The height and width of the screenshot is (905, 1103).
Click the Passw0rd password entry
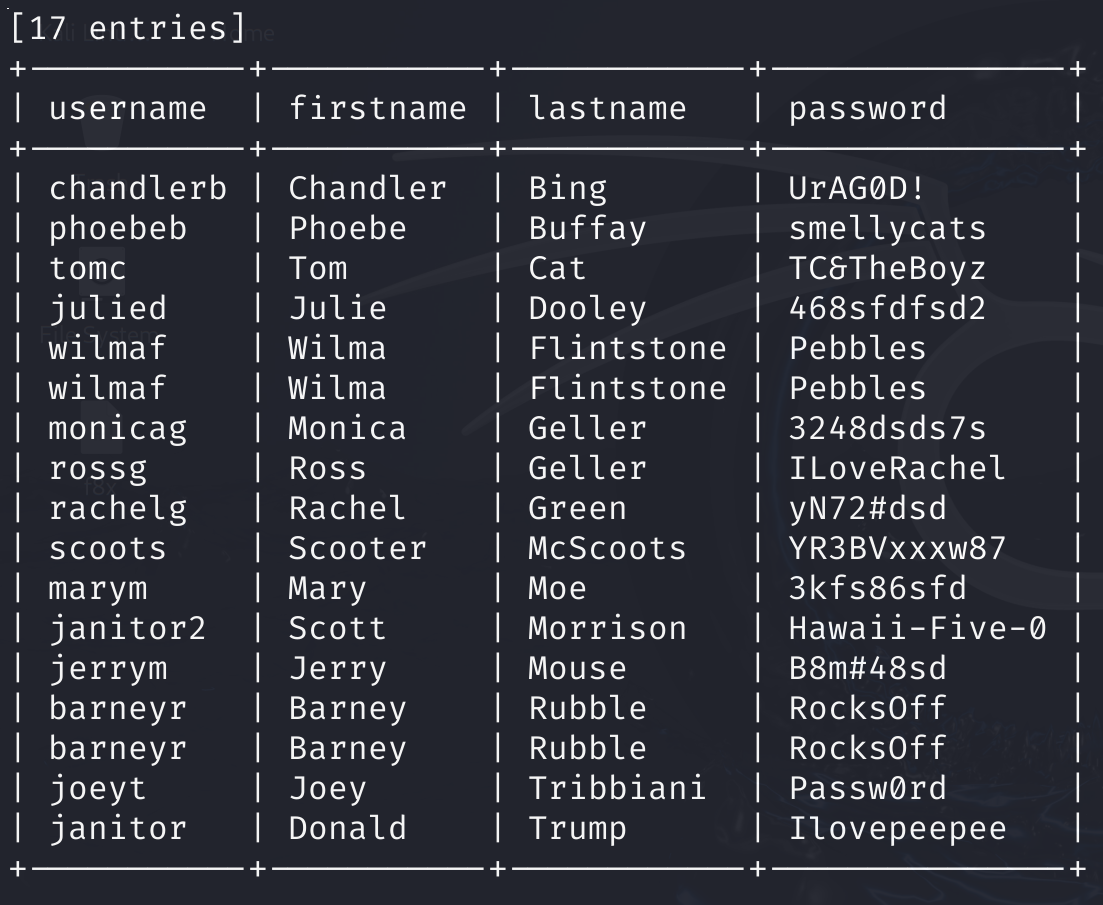867,789
